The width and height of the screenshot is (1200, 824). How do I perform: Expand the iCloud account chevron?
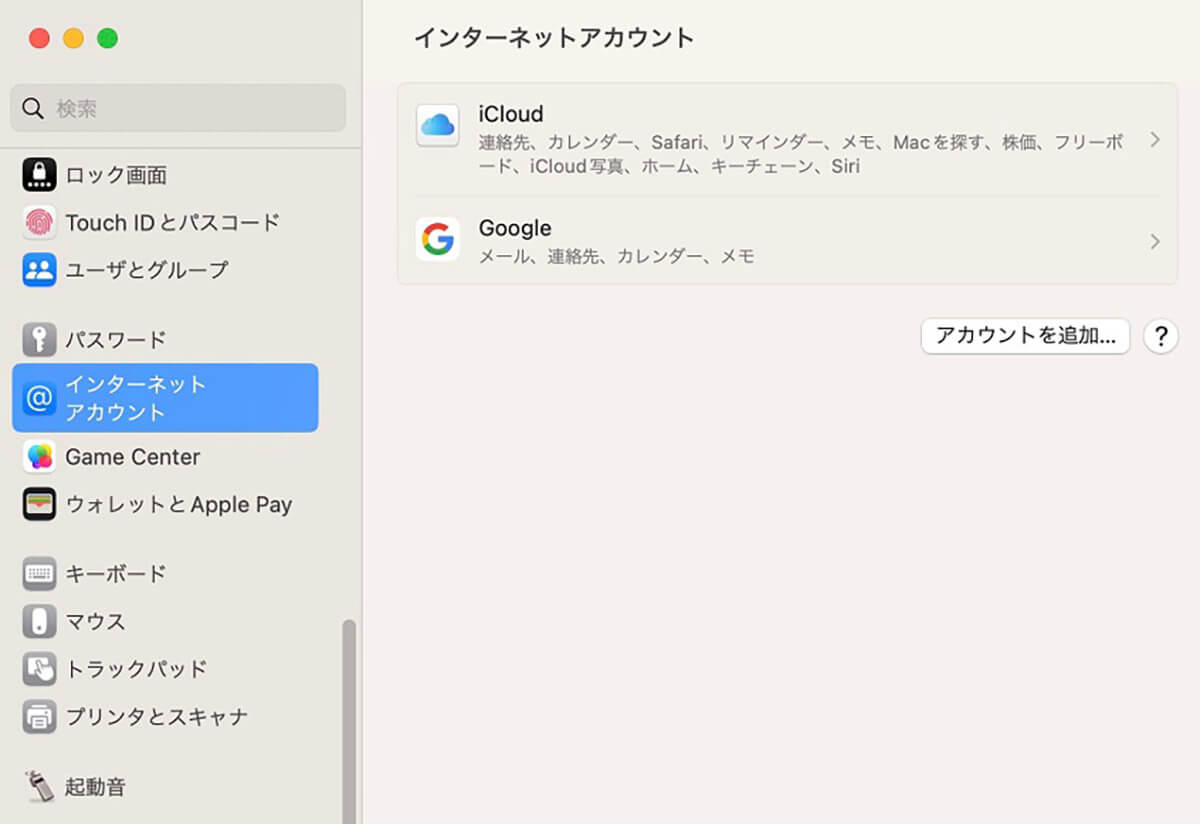pos(1155,139)
